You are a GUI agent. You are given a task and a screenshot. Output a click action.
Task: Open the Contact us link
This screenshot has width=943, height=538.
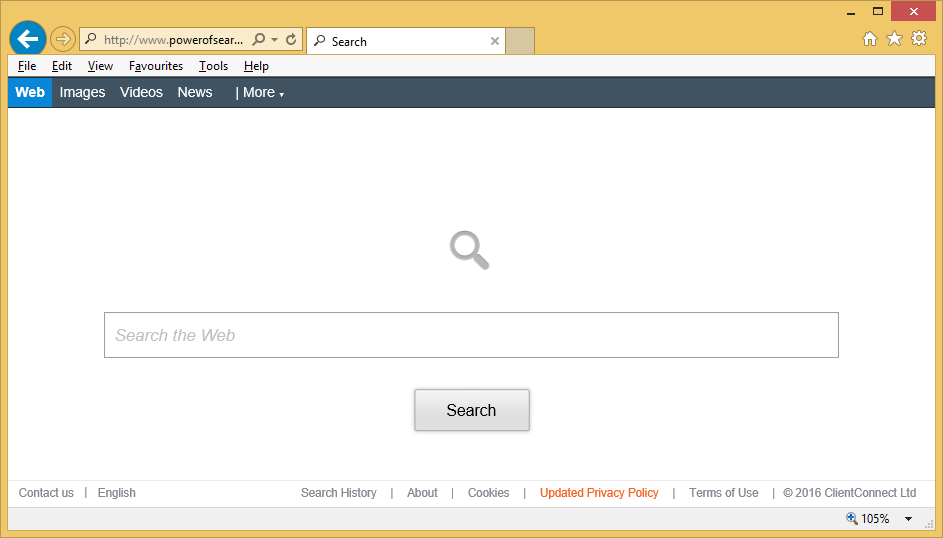tap(46, 493)
